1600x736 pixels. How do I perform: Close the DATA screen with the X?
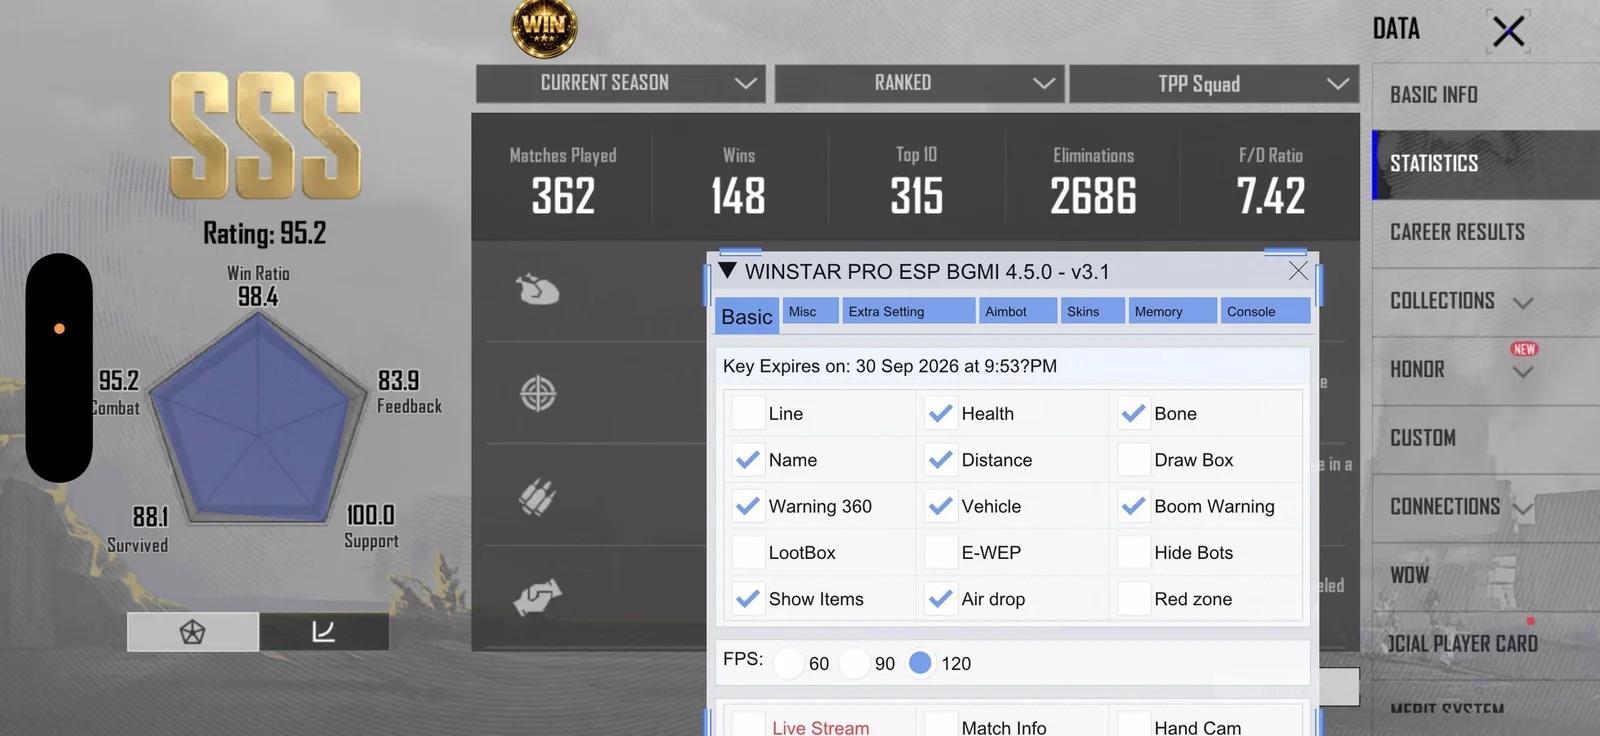tap(1508, 31)
